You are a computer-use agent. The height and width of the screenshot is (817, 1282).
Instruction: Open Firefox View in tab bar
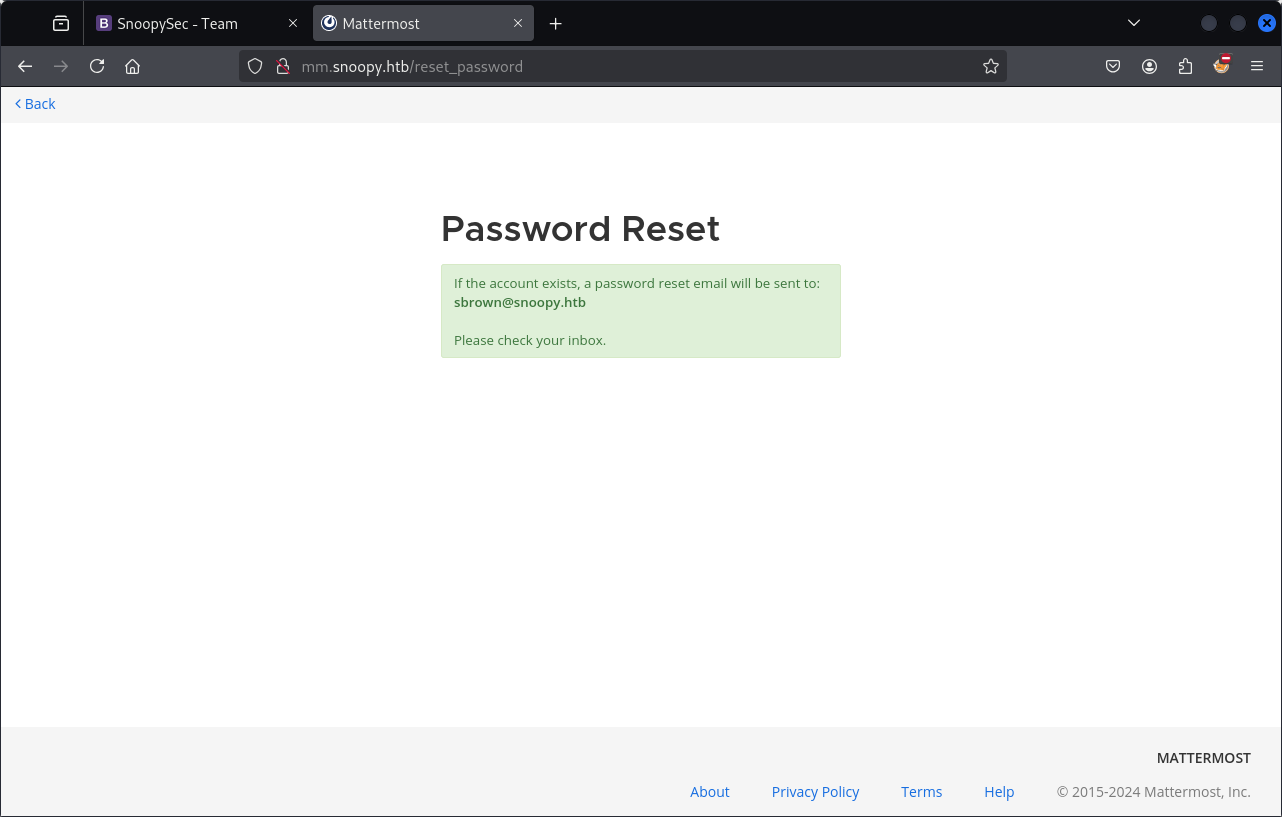[x=61, y=23]
